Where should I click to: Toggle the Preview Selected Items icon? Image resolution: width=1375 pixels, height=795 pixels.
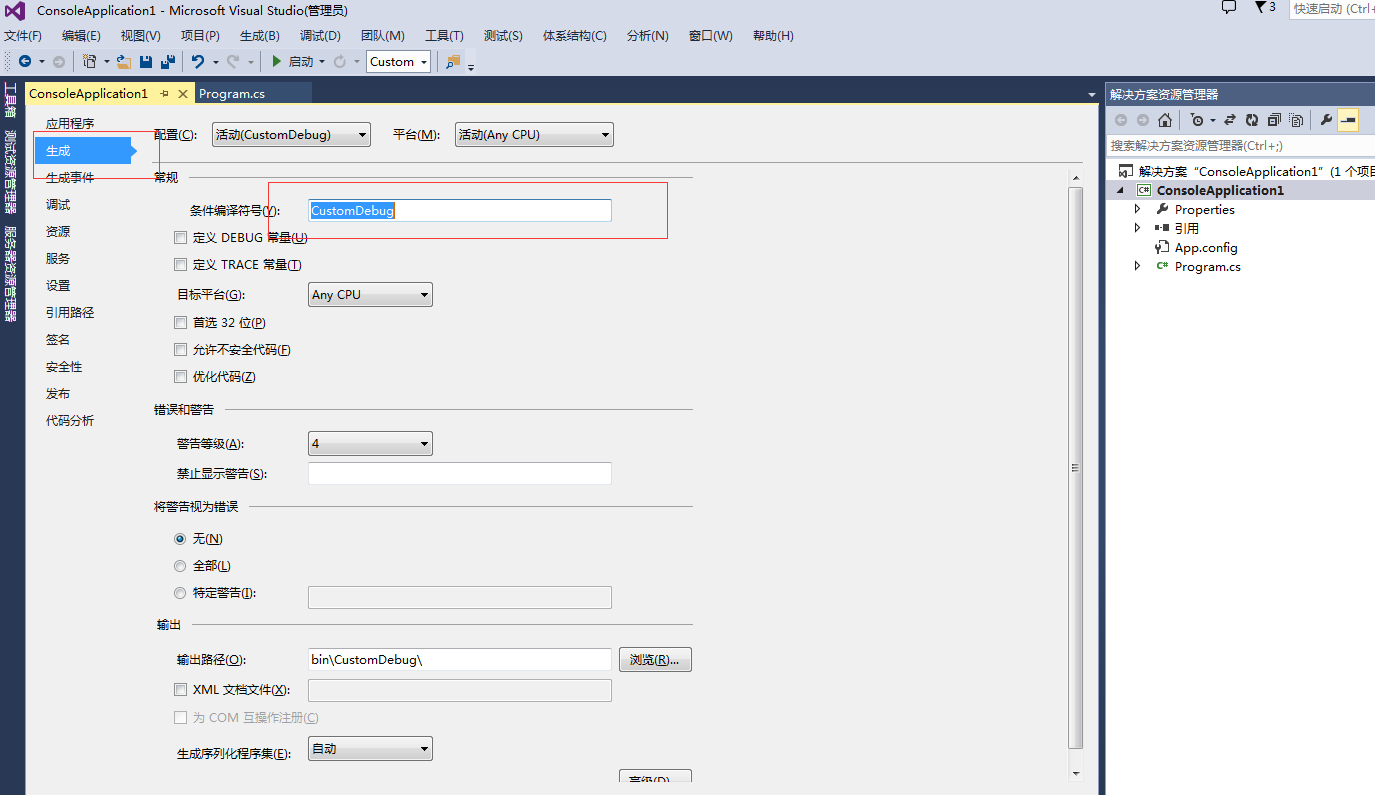[1348, 120]
